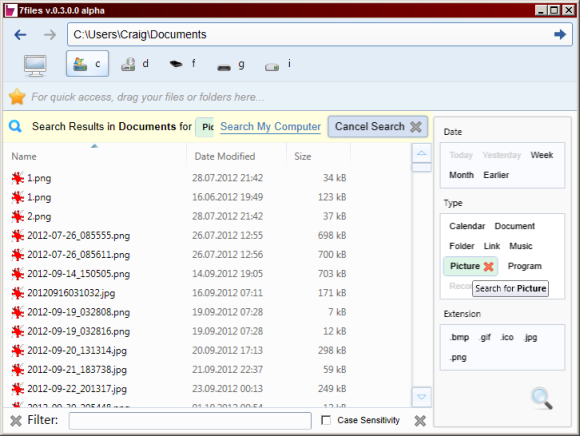Click the scroll up arrow button

[421, 153]
